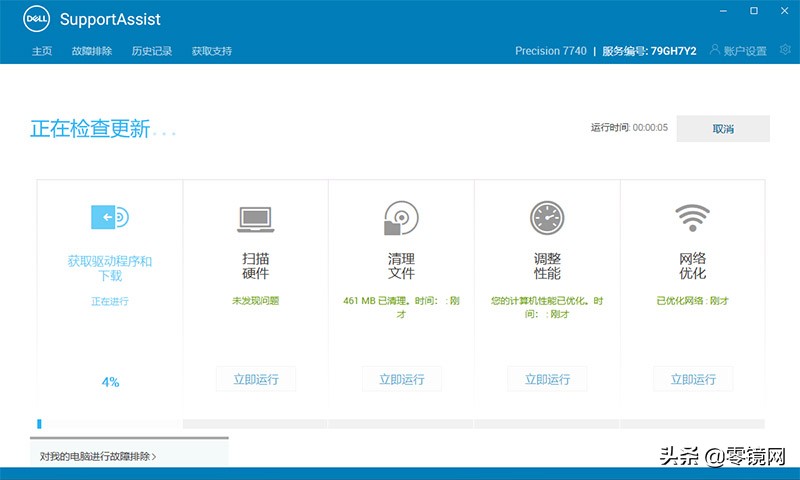The height and width of the screenshot is (480, 800).
Task: Click the 461 MB 已清理 status text
Action: [402, 307]
